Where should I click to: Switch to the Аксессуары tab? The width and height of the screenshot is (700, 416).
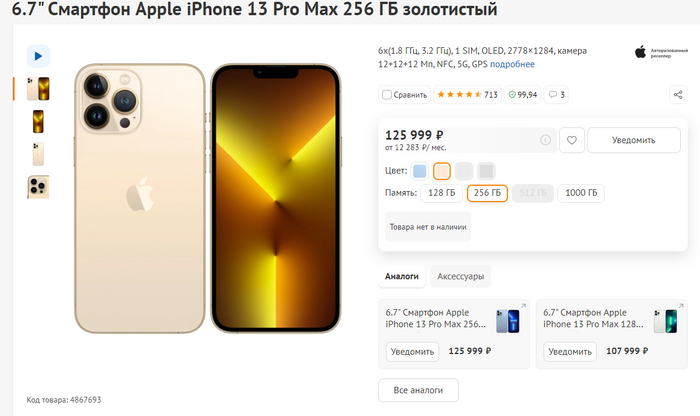pos(460,276)
